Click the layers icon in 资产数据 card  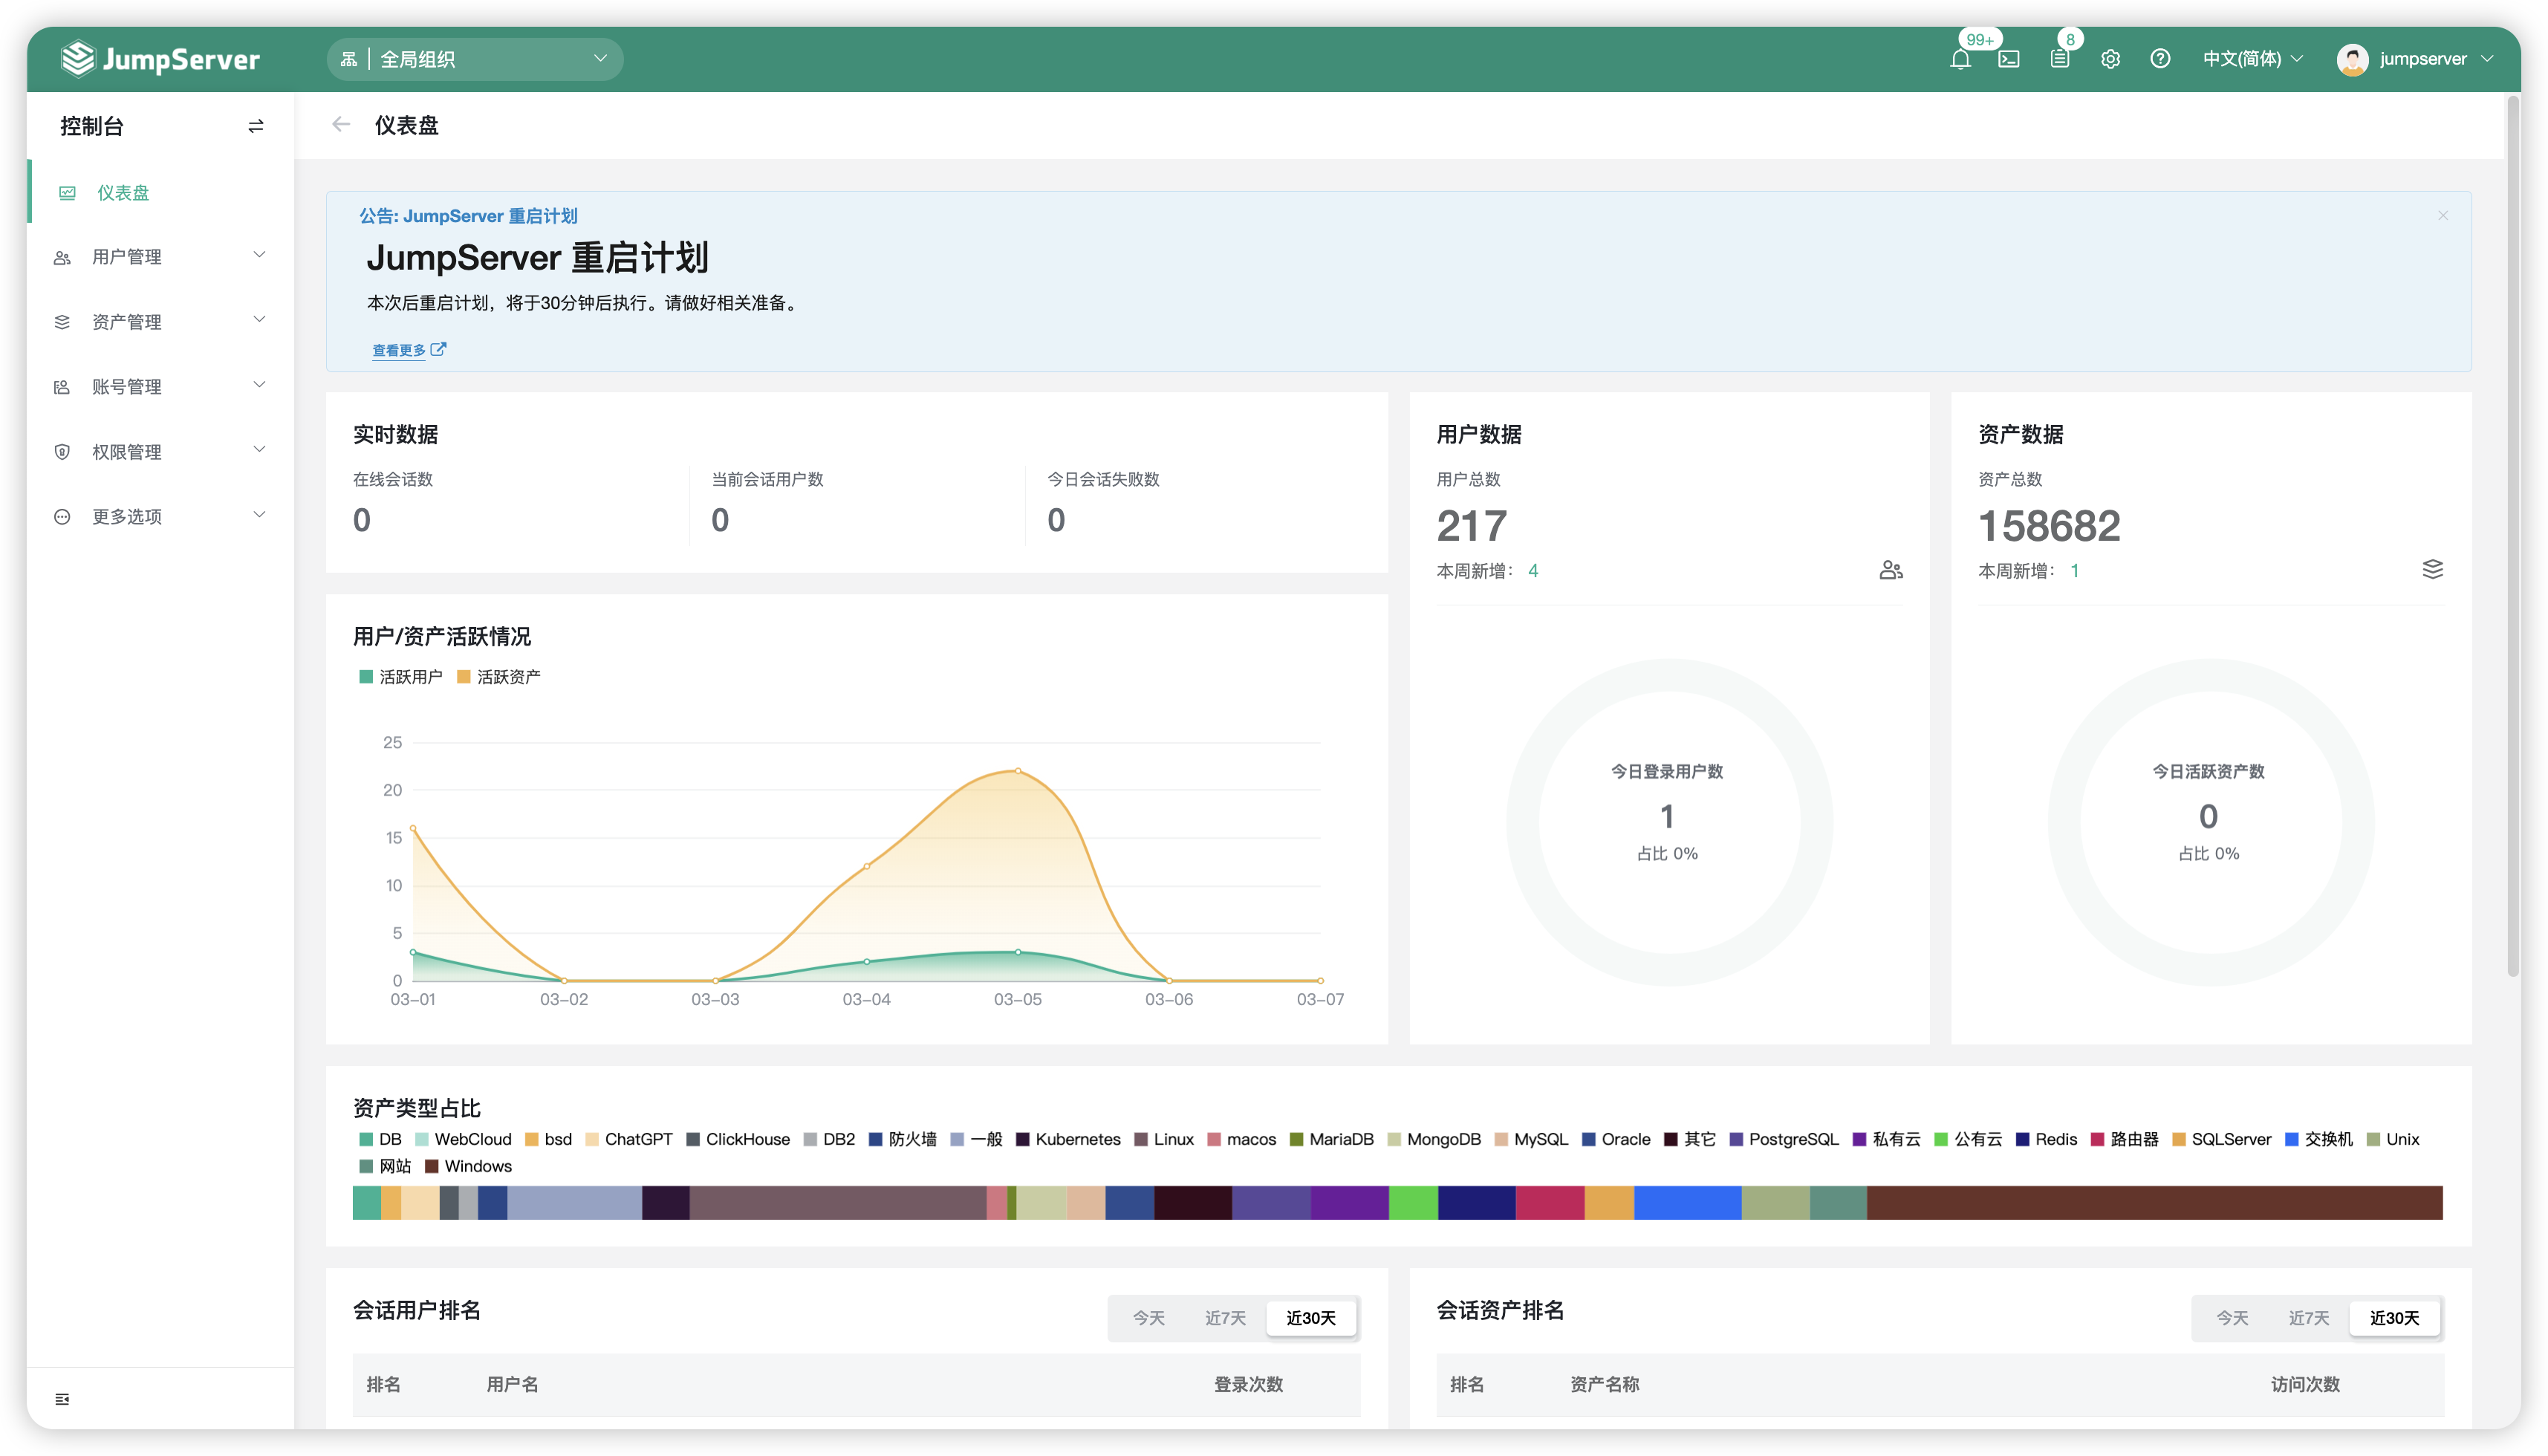[2432, 569]
